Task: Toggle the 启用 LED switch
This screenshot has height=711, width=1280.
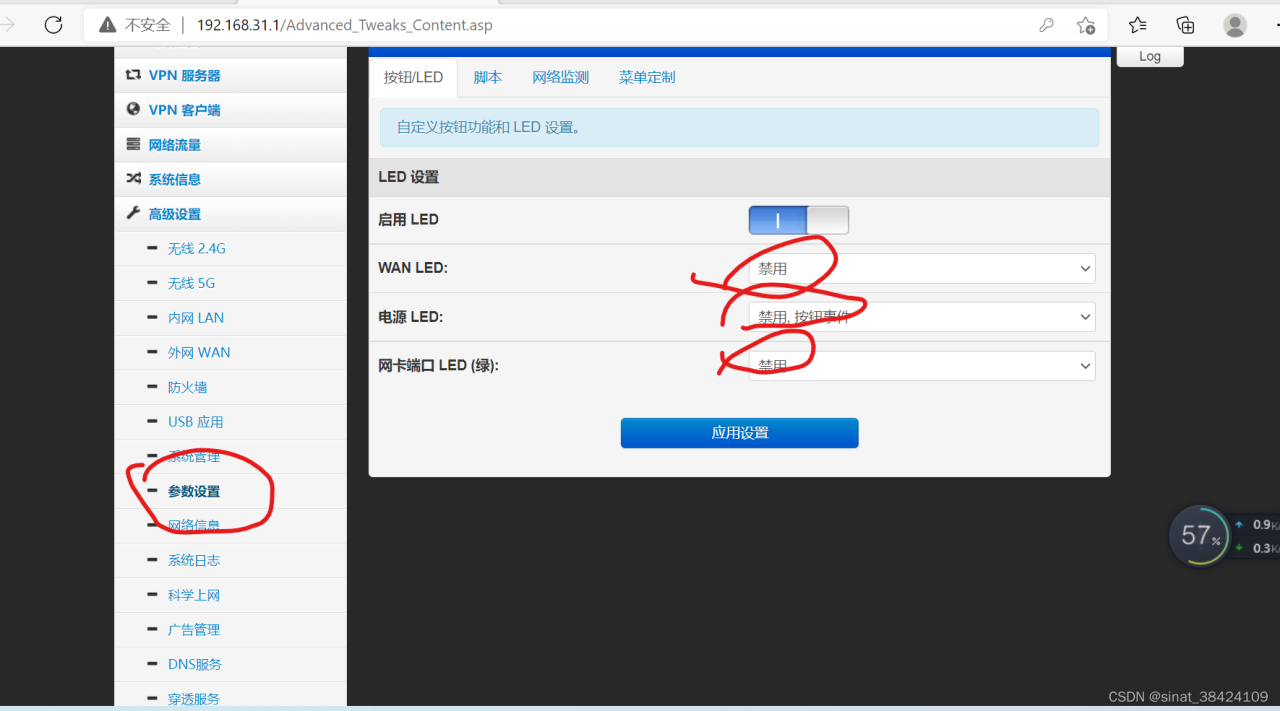Action: [x=798, y=220]
